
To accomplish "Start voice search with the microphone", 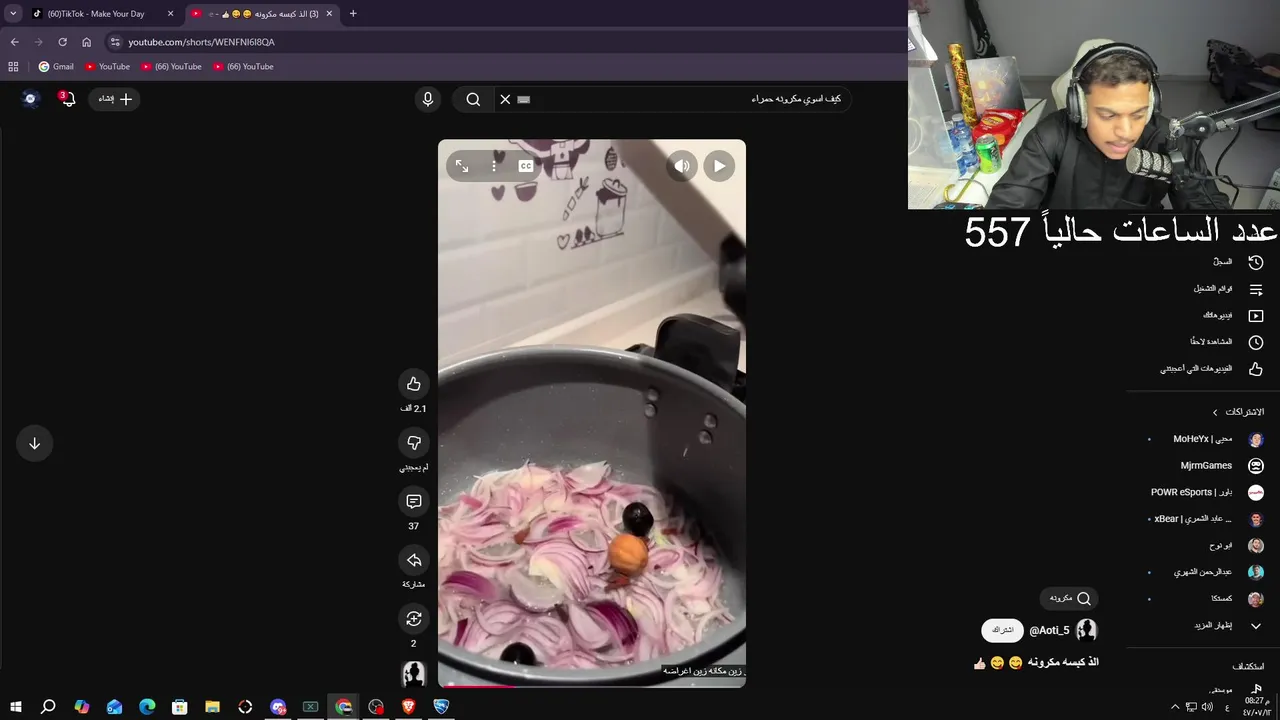I will click(428, 99).
